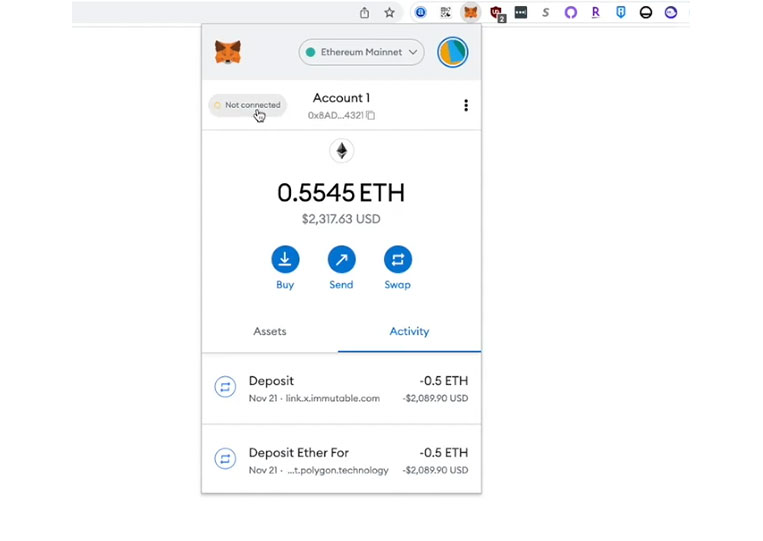Open the blue circular password manager extension
This screenshot has width=763, height=541.
421,12
